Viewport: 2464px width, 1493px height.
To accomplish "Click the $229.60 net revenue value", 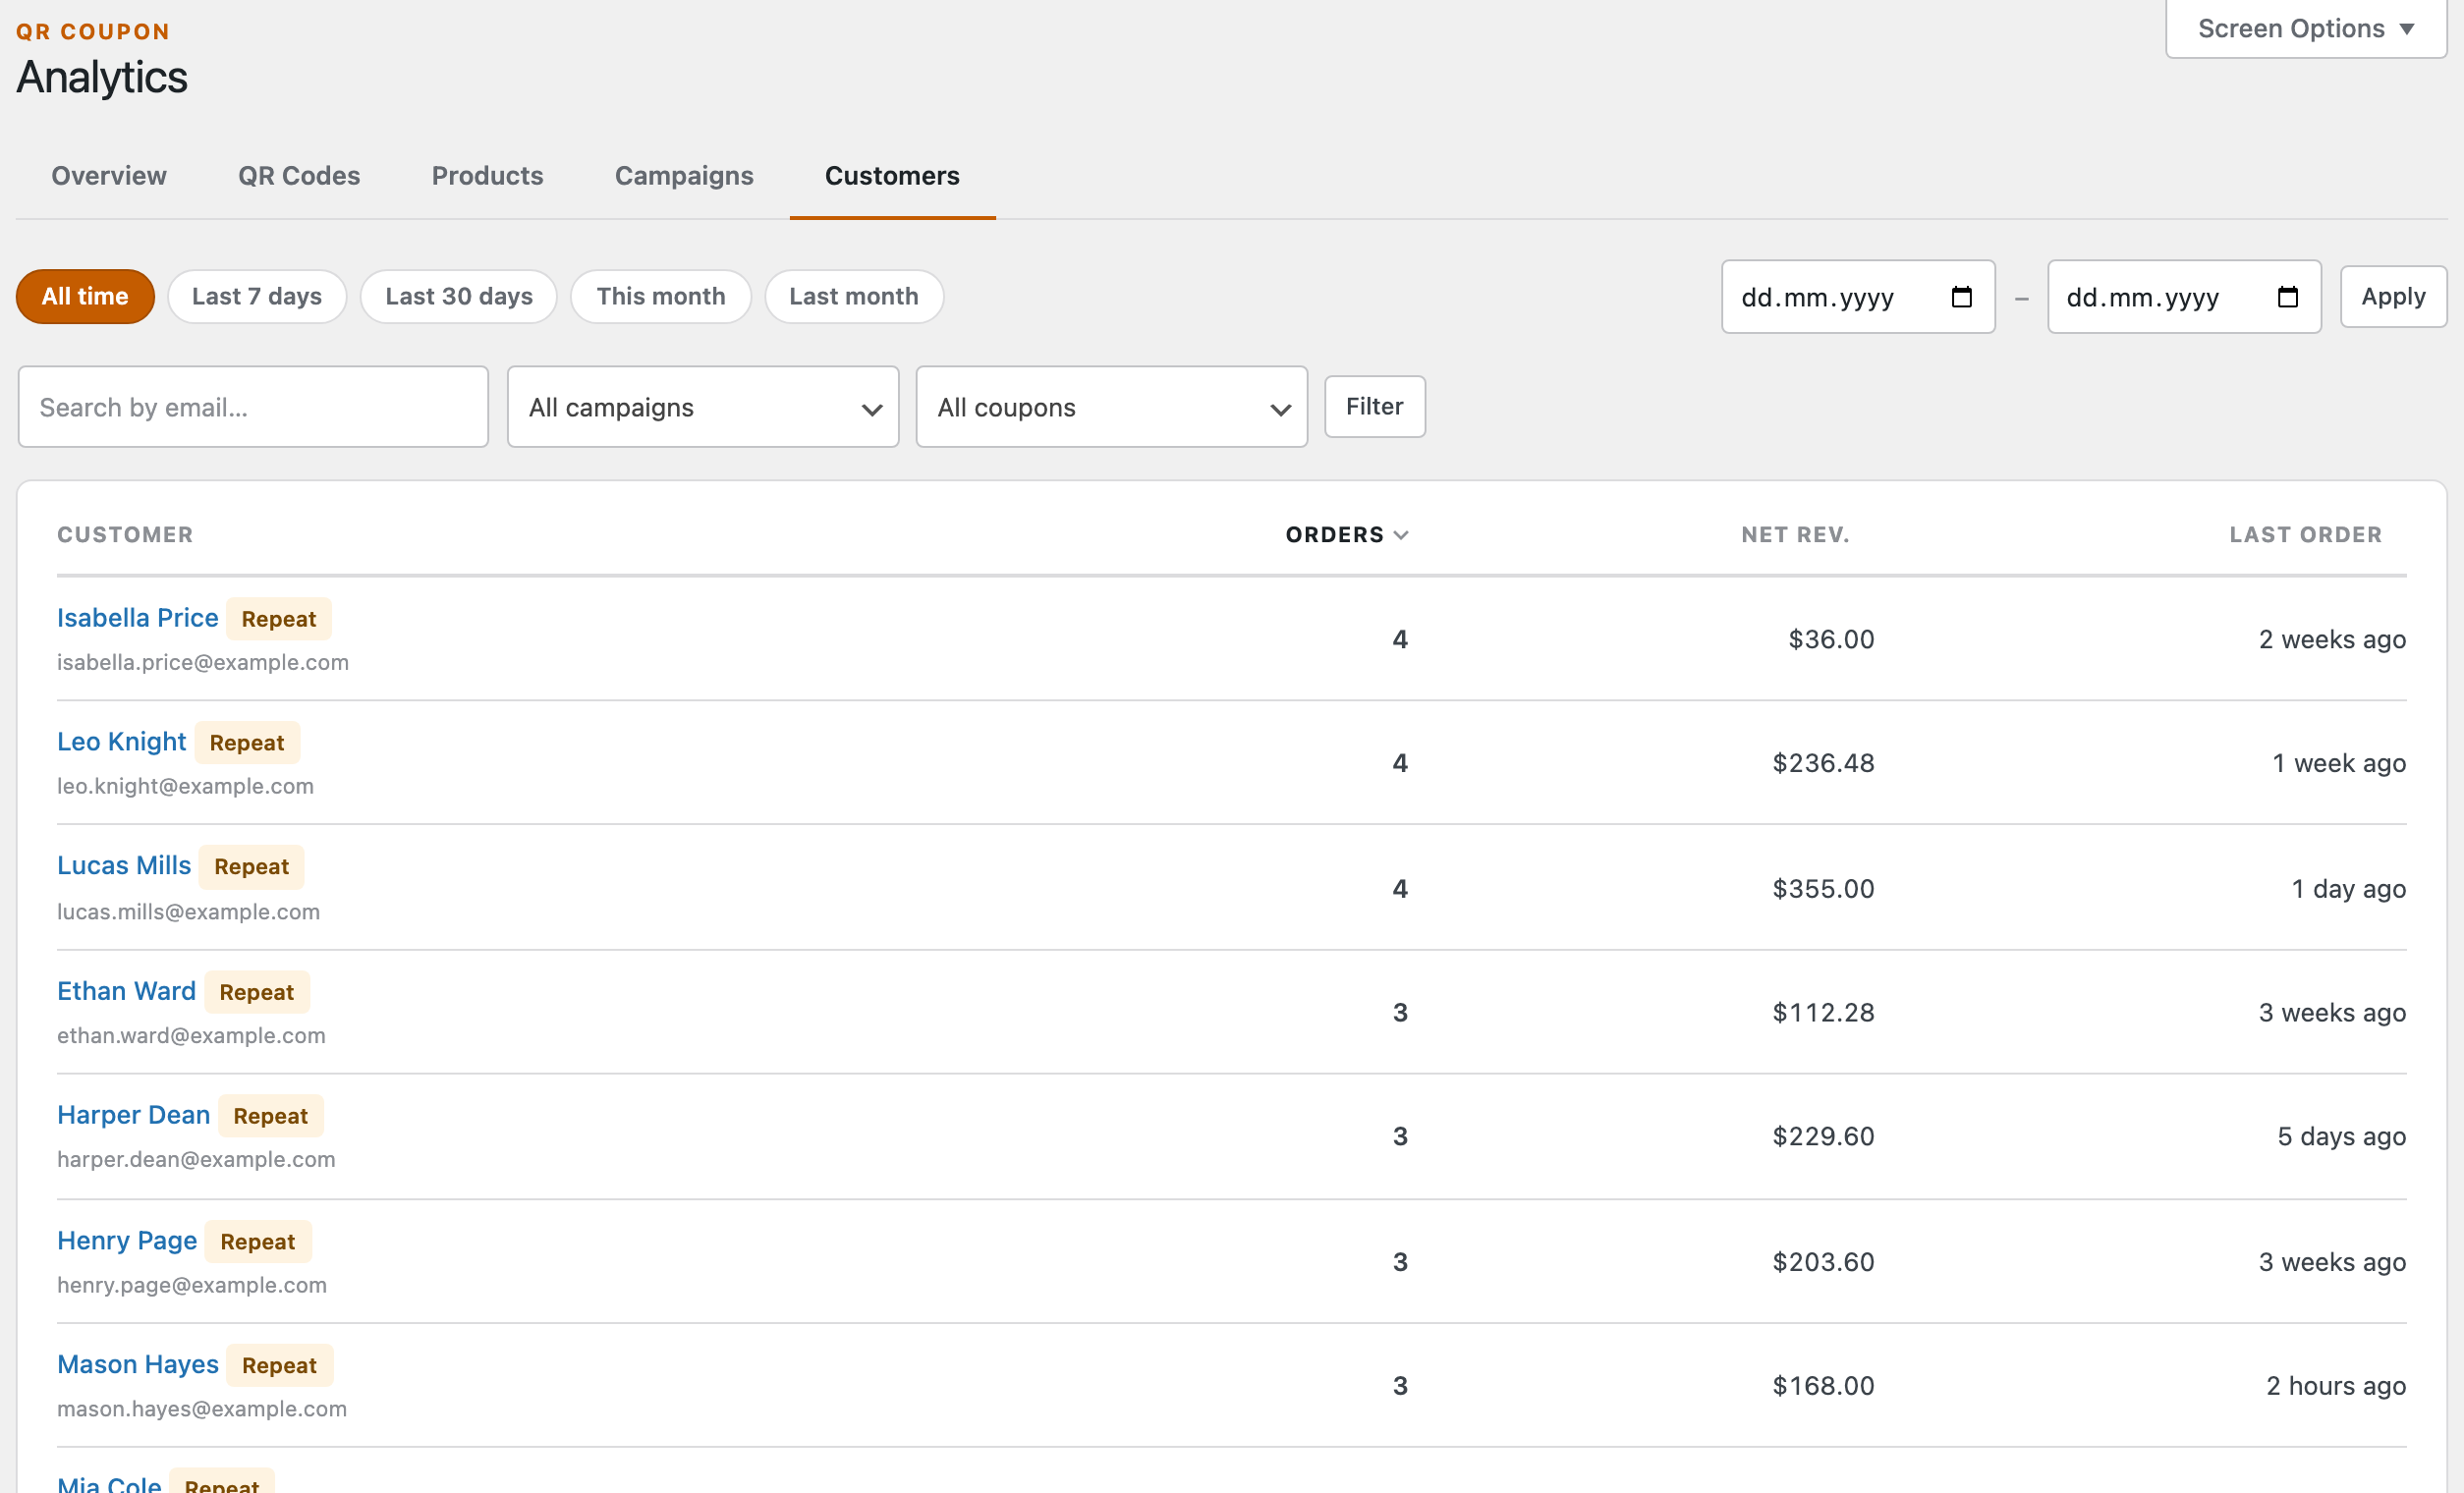I will tap(1823, 1137).
